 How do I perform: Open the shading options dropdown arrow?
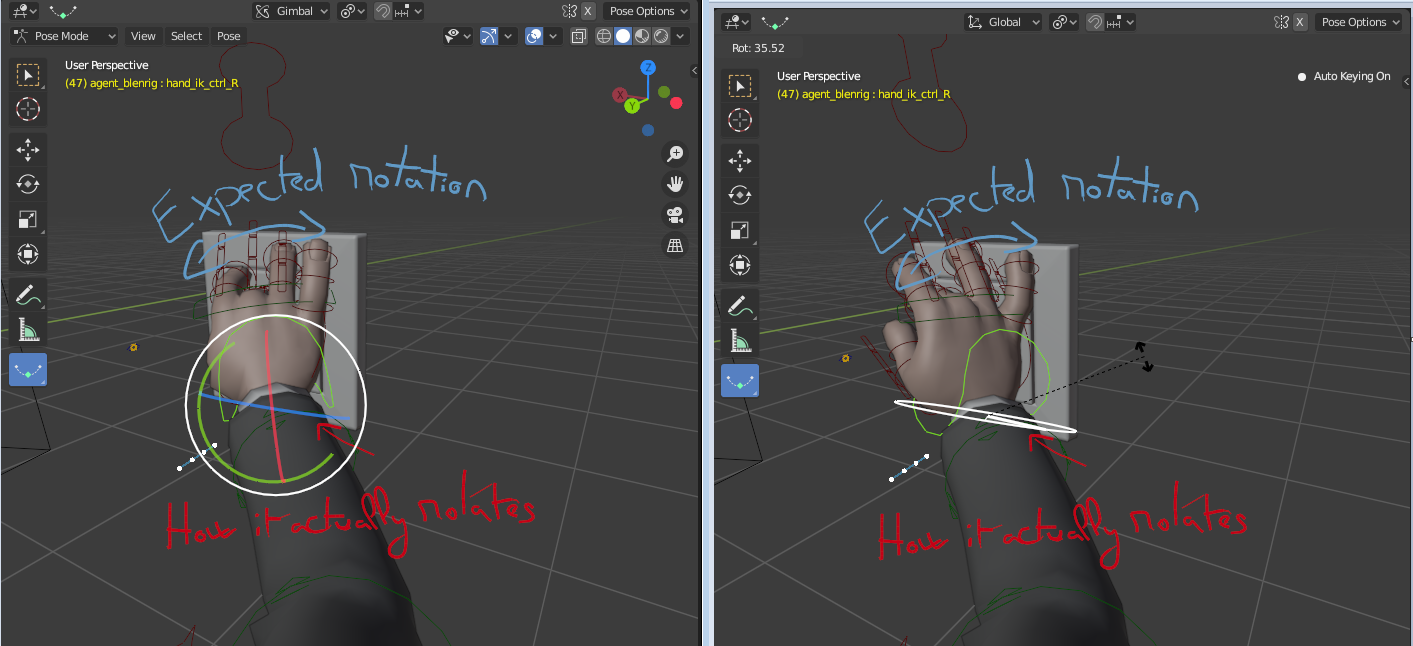click(x=681, y=36)
